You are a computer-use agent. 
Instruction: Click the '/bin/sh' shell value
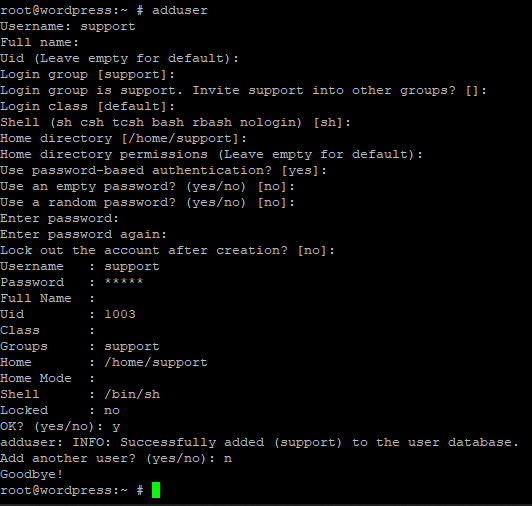click(x=132, y=394)
